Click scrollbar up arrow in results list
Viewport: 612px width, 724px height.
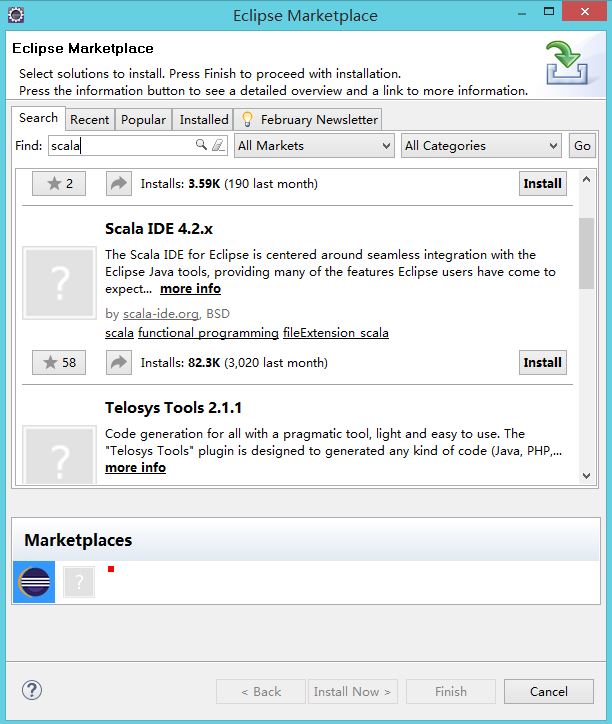[587, 180]
